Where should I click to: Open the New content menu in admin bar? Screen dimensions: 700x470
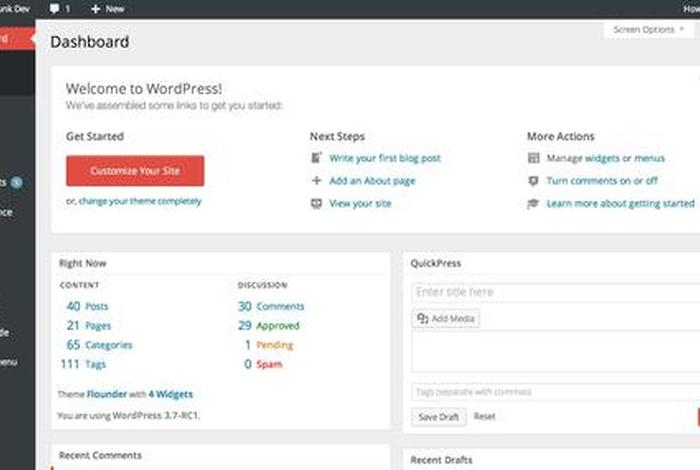point(108,8)
